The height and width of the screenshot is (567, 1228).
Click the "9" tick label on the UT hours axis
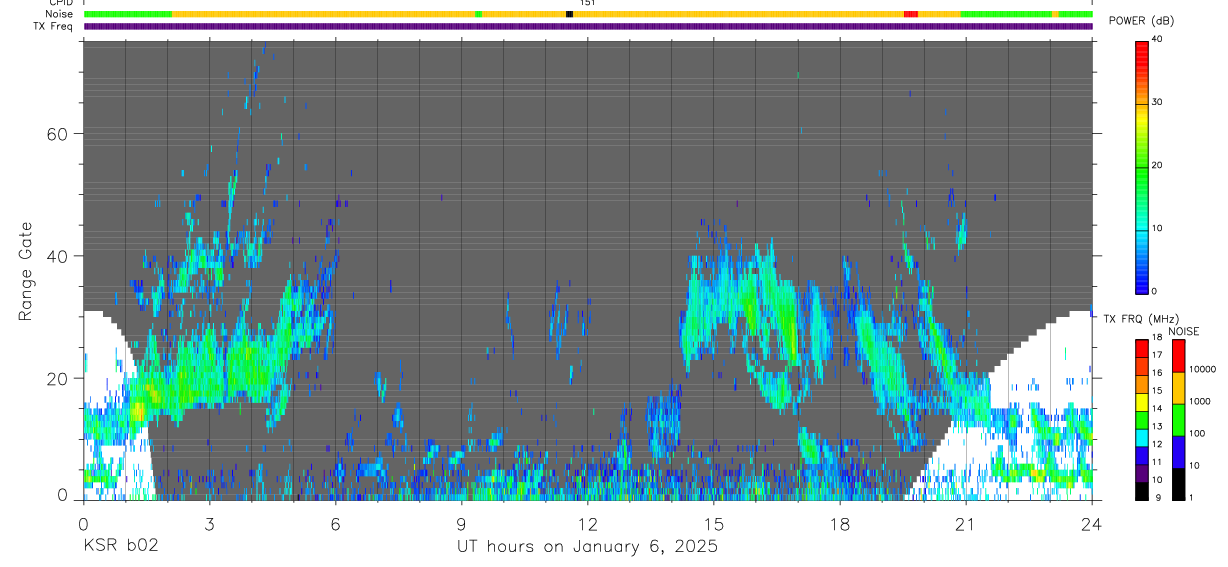pos(461,524)
